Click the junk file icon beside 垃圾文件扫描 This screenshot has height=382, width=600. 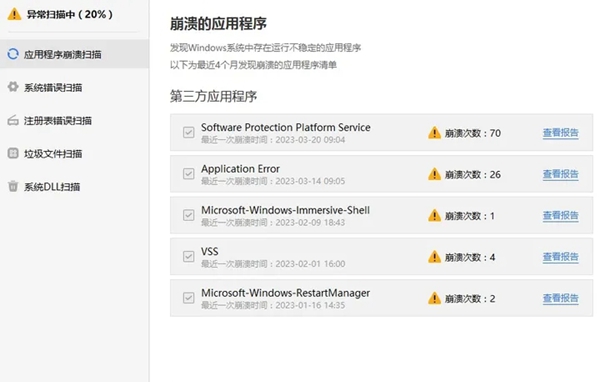pos(13,153)
